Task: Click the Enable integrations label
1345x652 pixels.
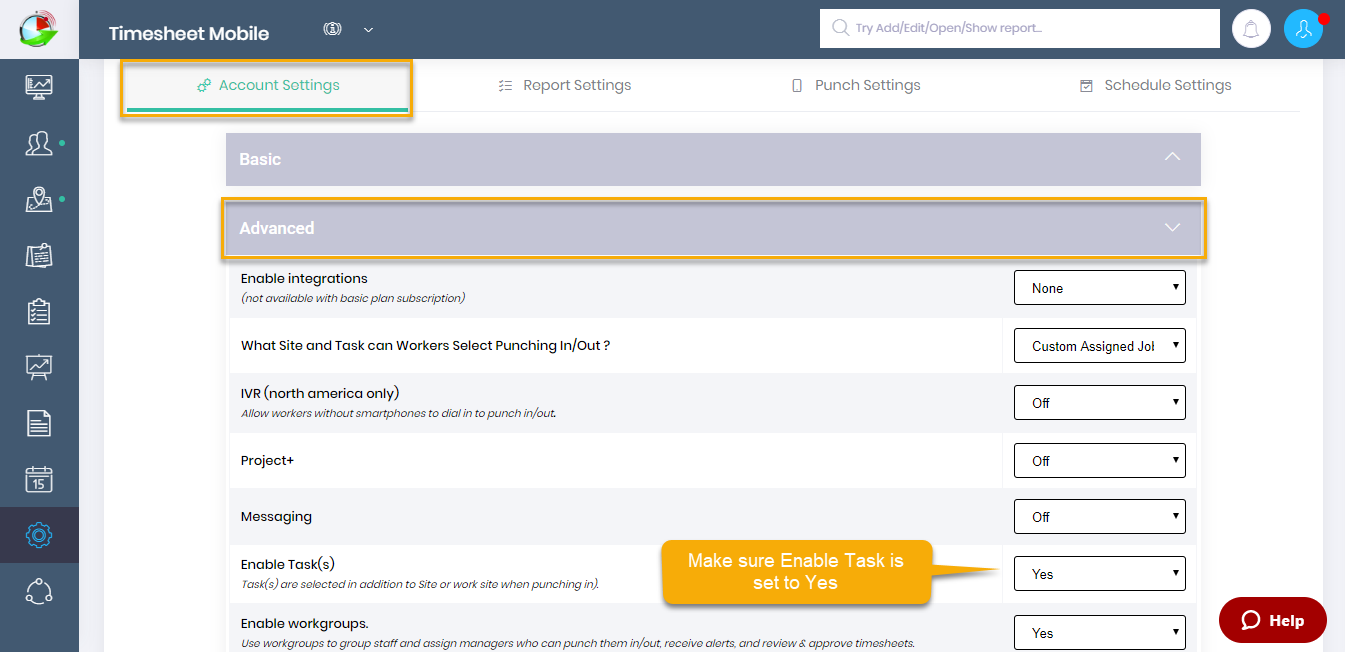Action: (304, 278)
